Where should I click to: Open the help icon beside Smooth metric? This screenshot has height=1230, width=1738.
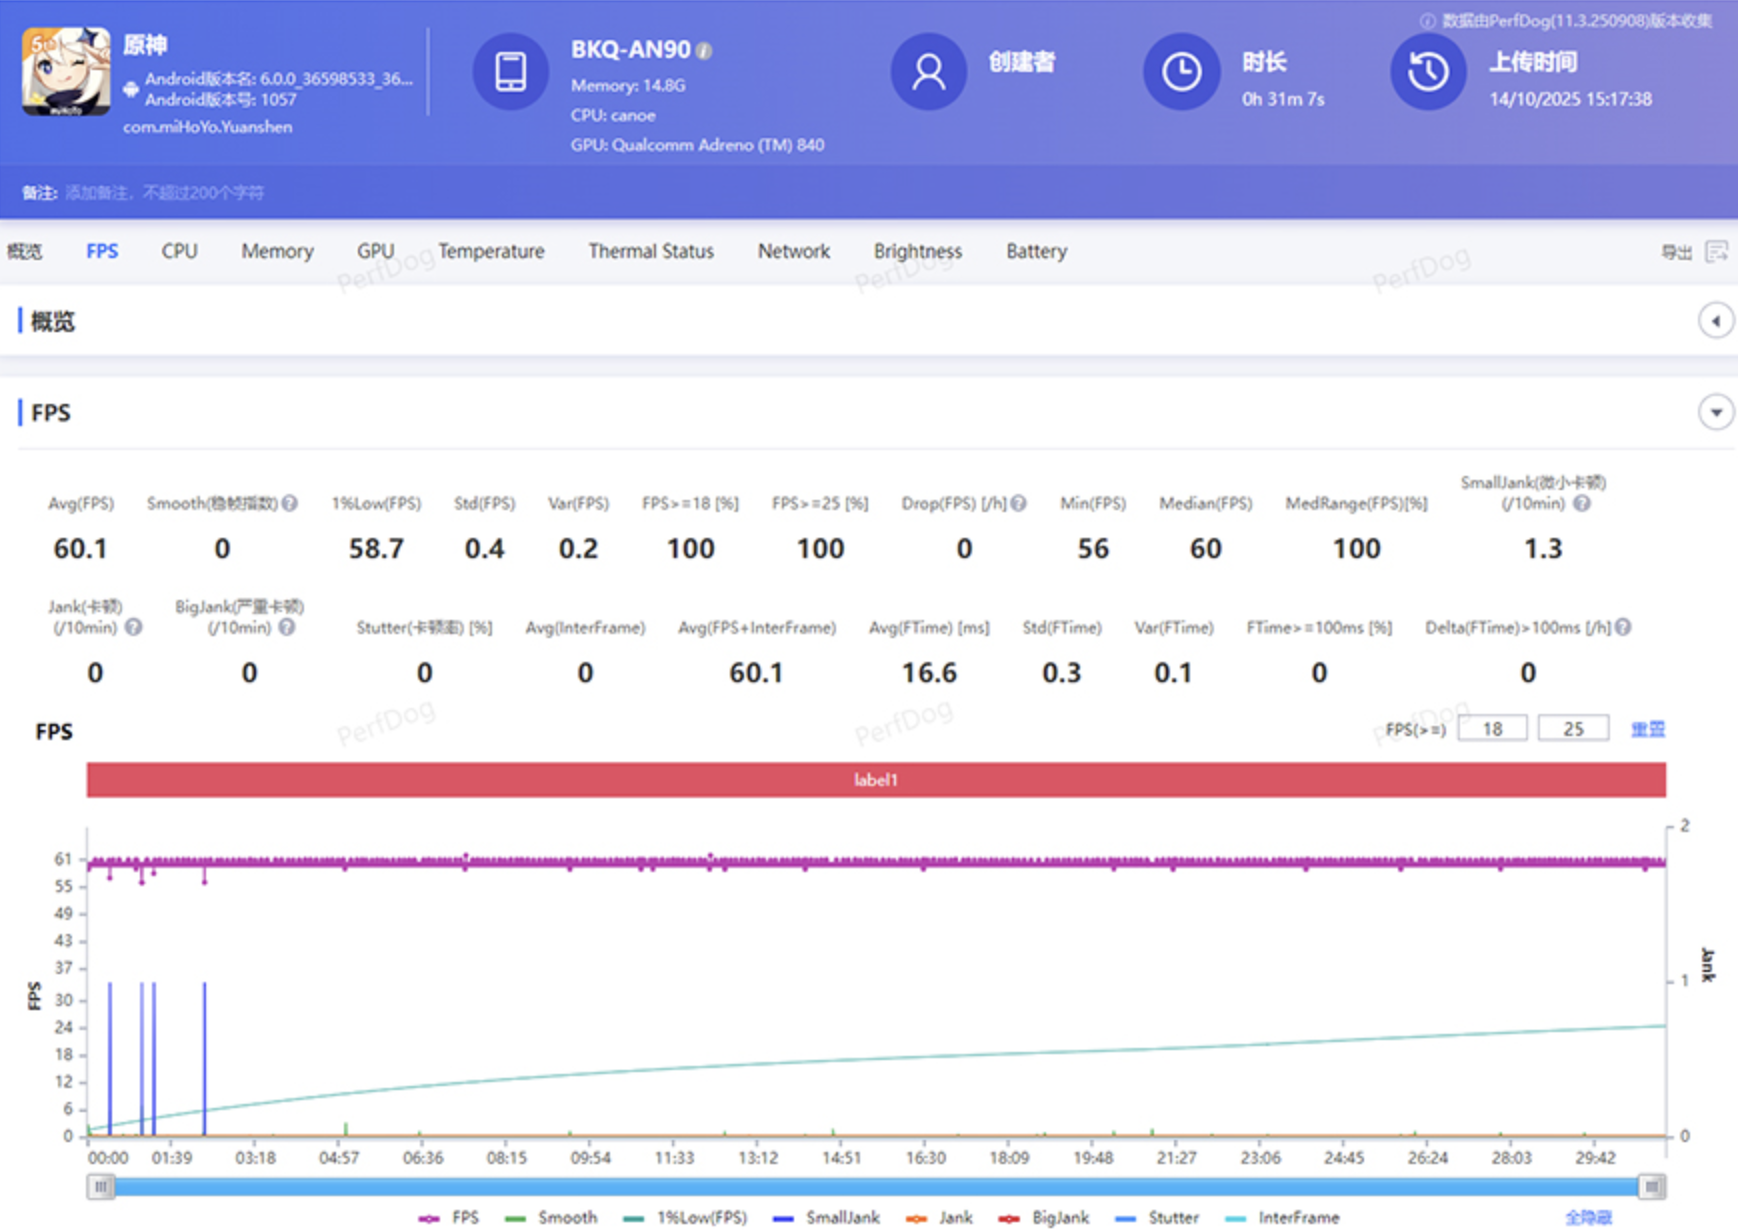pyautogui.click(x=290, y=503)
